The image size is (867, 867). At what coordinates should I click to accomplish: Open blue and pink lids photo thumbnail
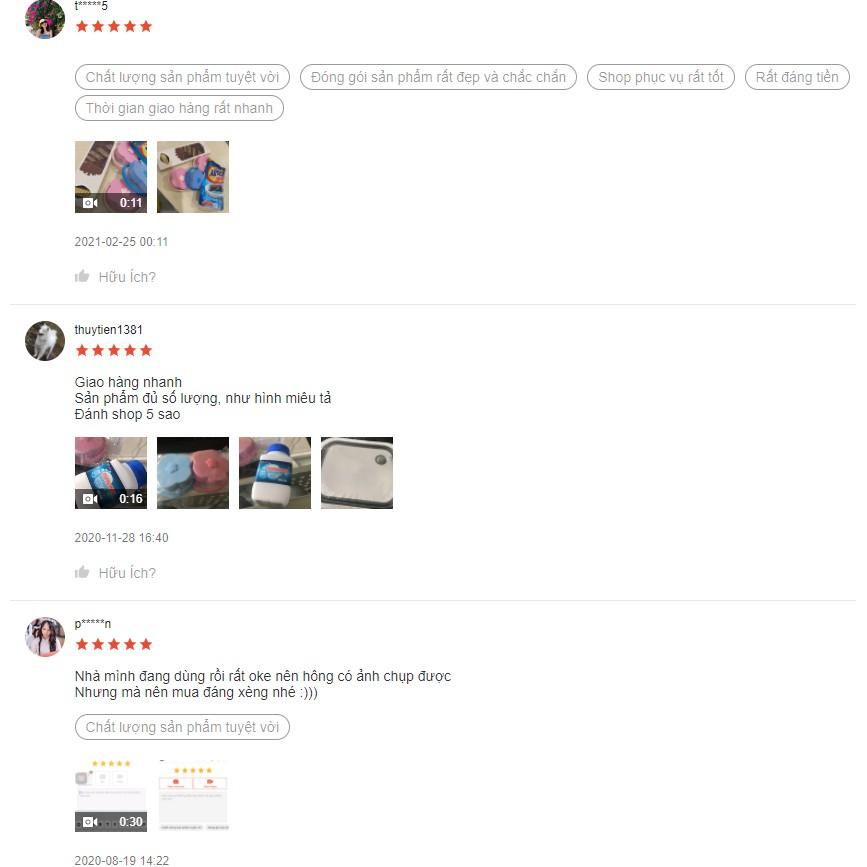pyautogui.click(x=193, y=473)
